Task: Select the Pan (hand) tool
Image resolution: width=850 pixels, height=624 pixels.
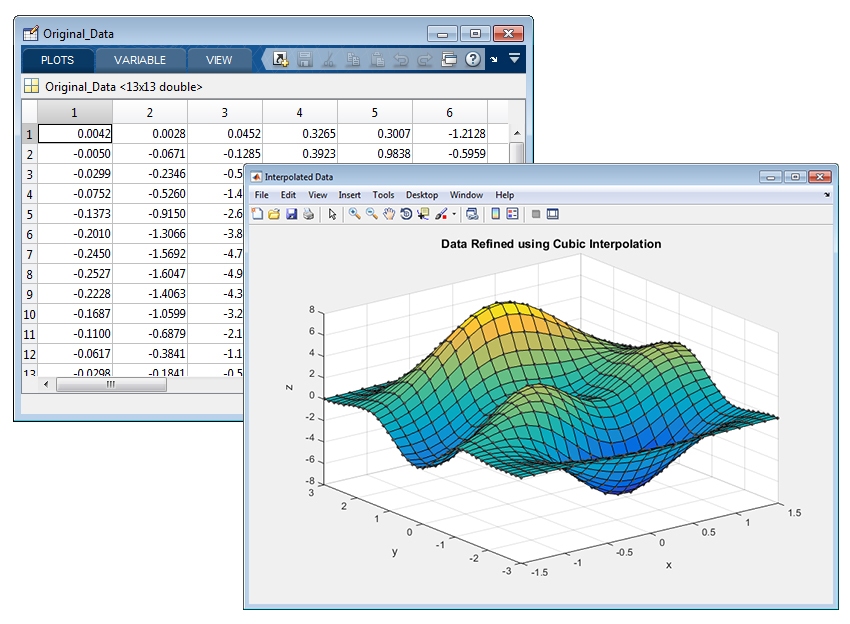Action: 389,213
